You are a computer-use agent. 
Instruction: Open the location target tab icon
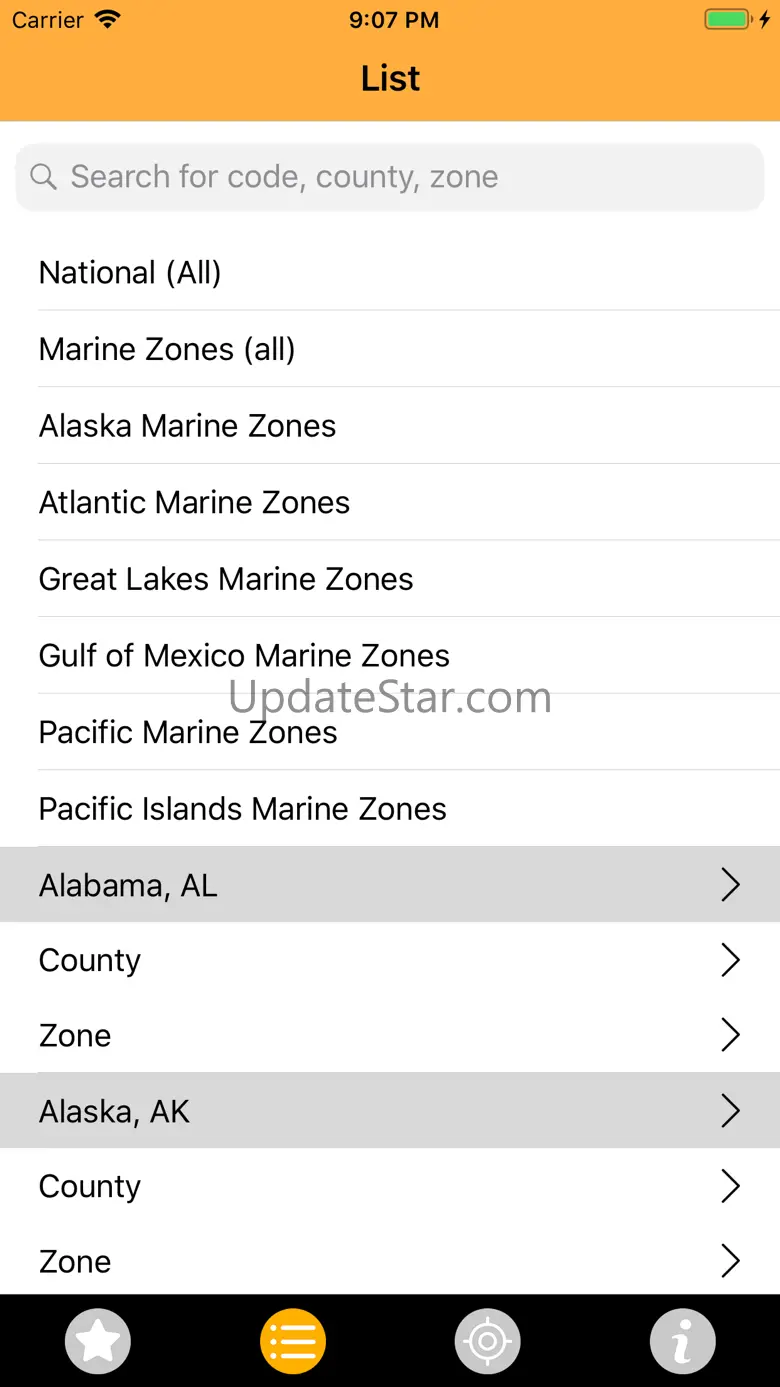[x=488, y=1341]
